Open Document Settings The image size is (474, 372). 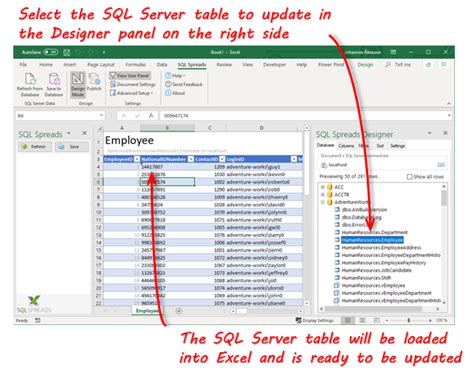[133, 84]
